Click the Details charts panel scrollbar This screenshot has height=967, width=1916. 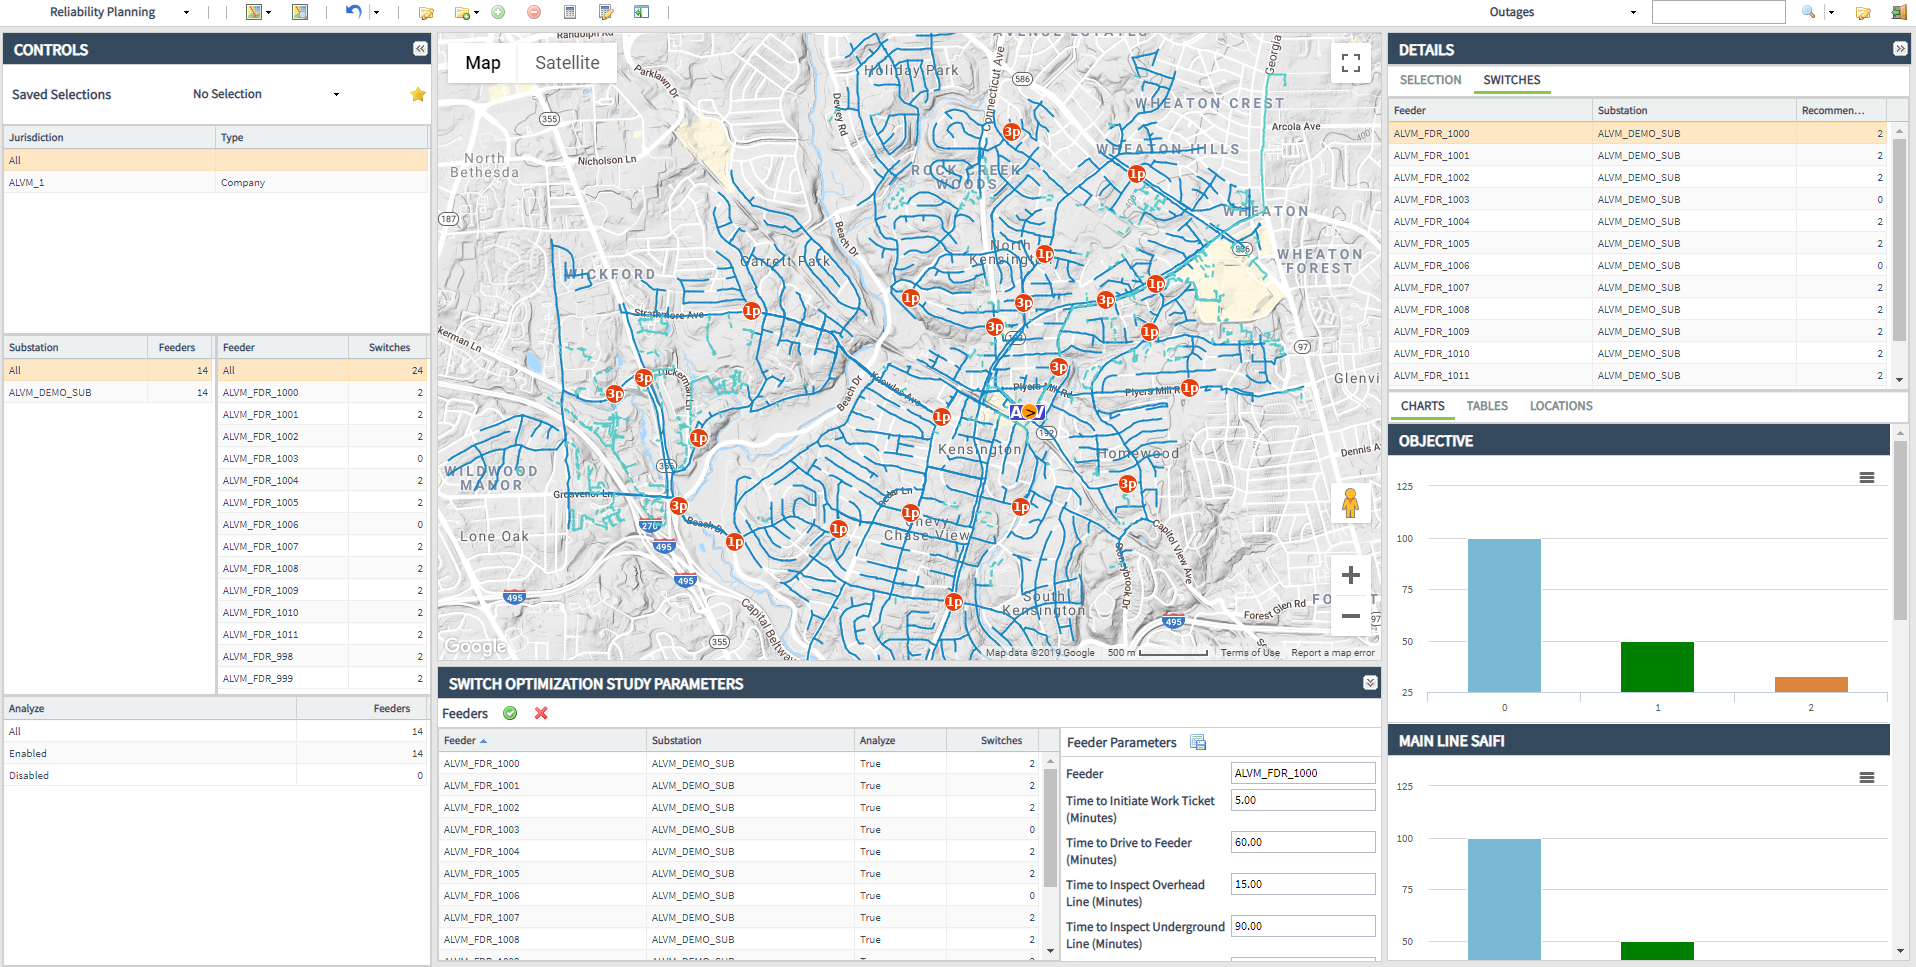click(1900, 530)
